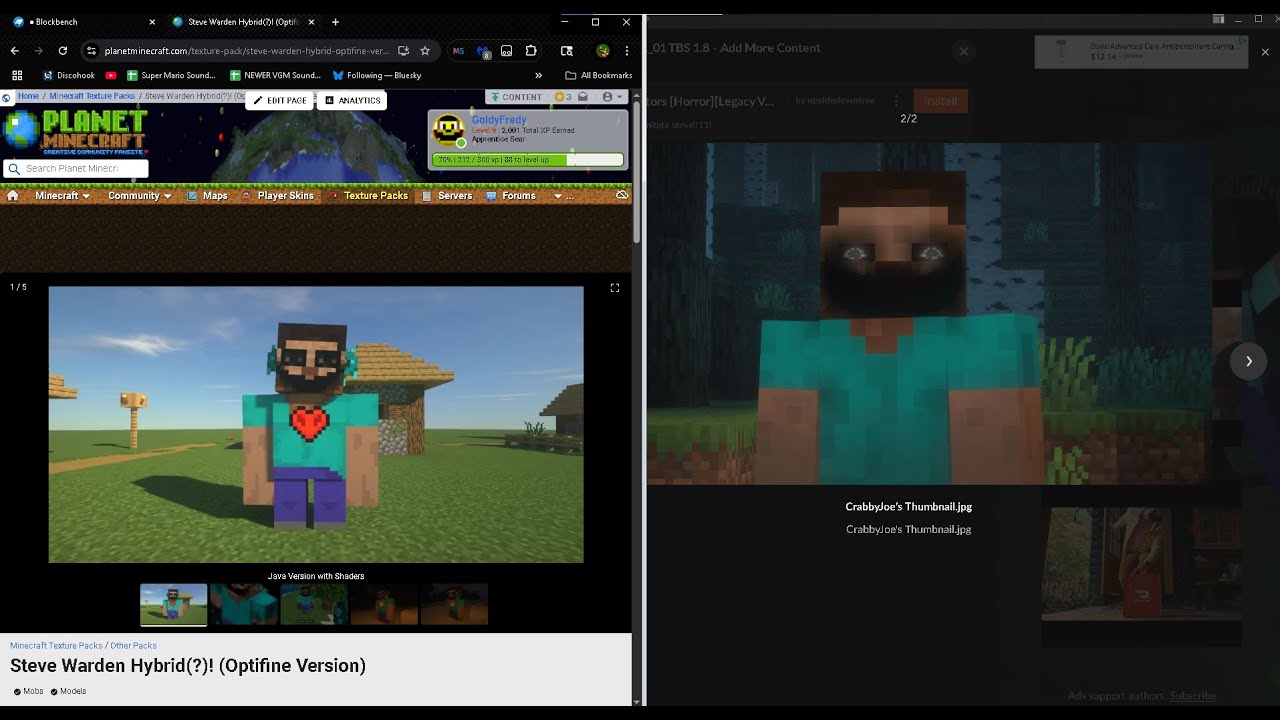Expand the hidden bookmarks overflow chevron
The width and height of the screenshot is (1280, 720).
(x=538, y=75)
